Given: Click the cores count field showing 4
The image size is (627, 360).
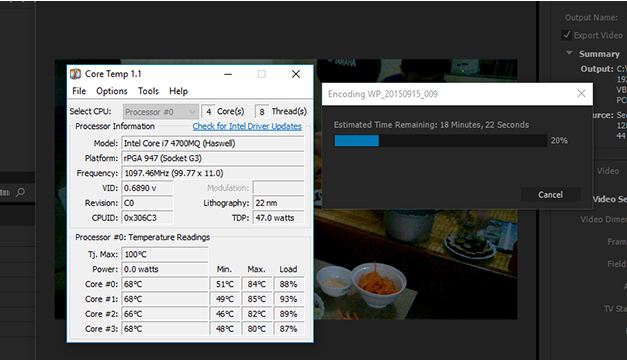Looking at the screenshot, I should click(208, 112).
